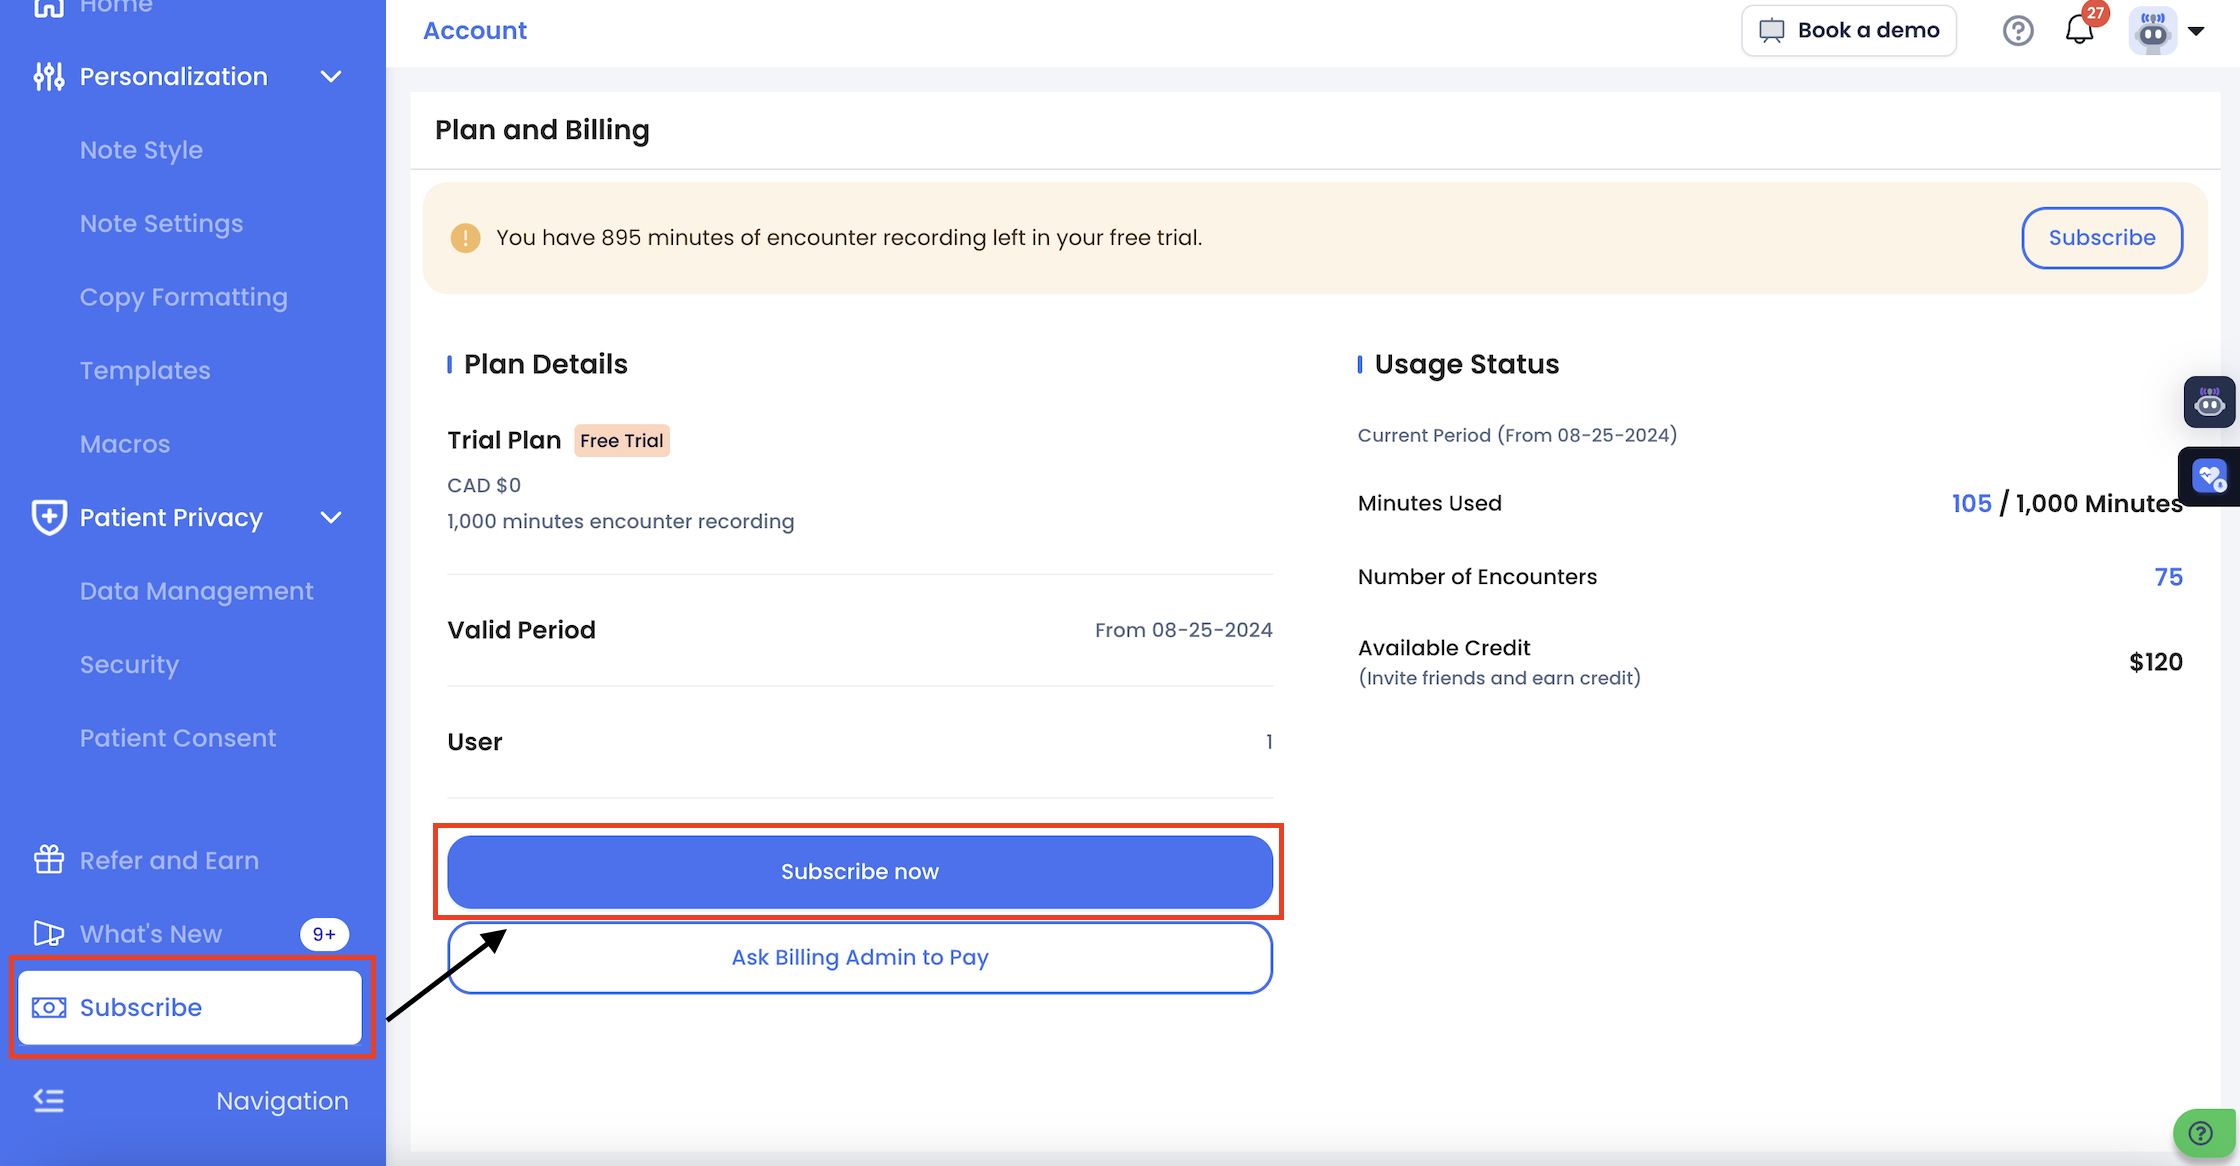
Task: Click the notification bell icon
Action: [2079, 31]
